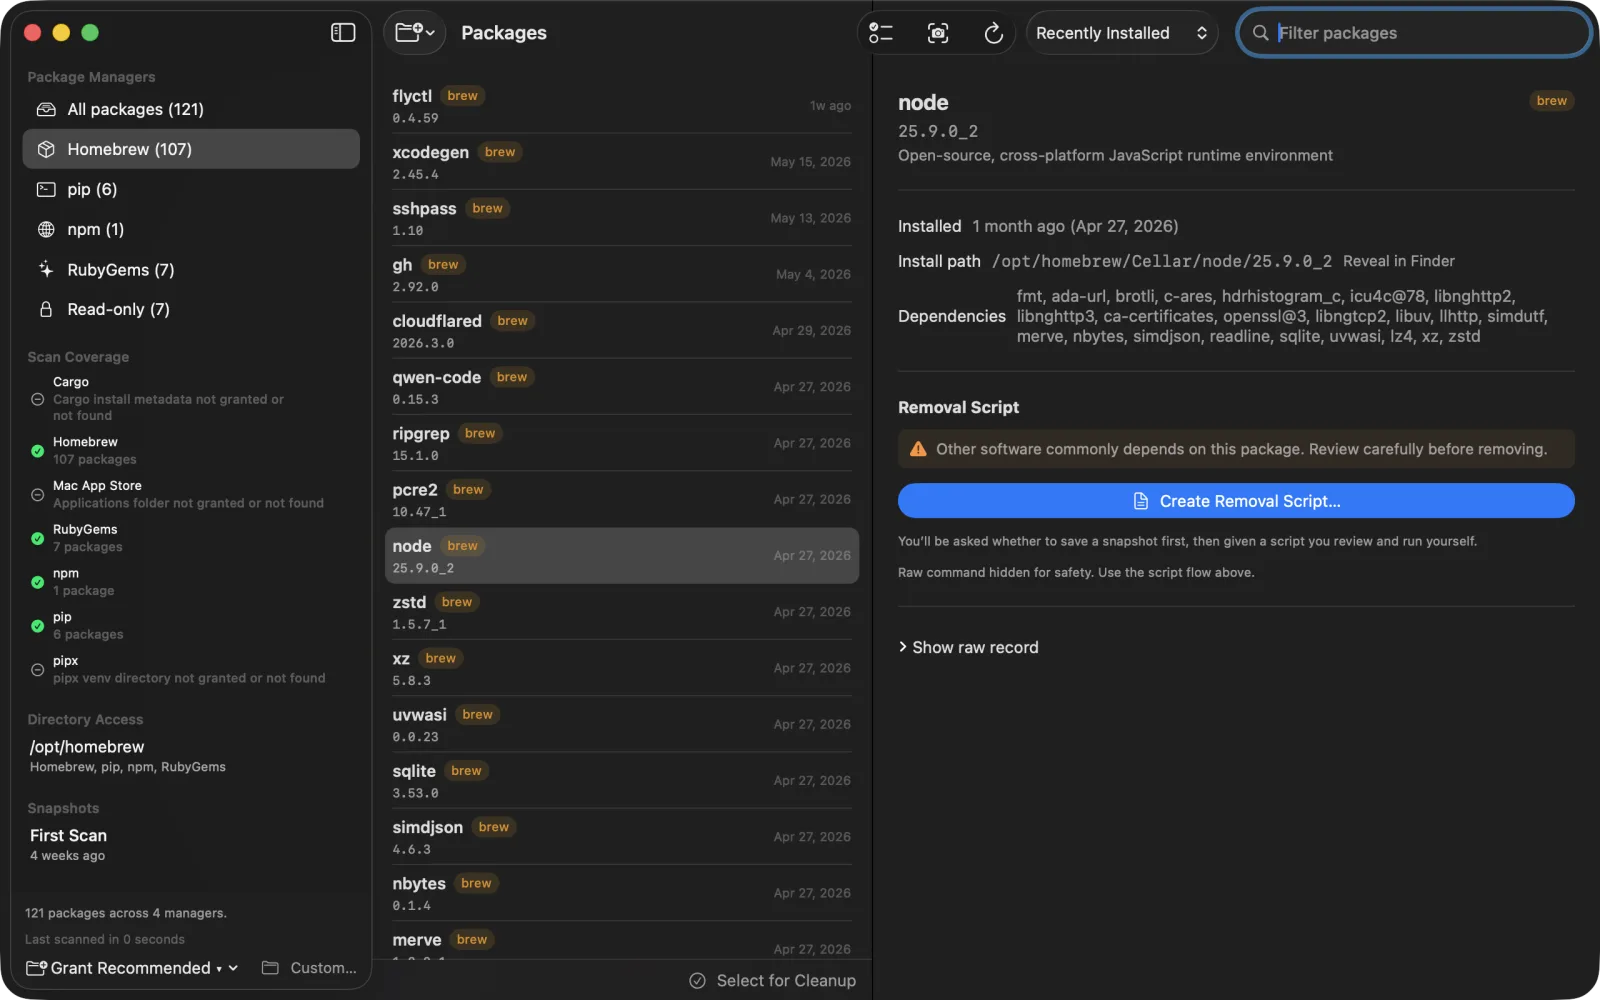Image resolution: width=1600 pixels, height=1000 pixels.
Task: Click the npm globe icon
Action: click(x=46, y=229)
